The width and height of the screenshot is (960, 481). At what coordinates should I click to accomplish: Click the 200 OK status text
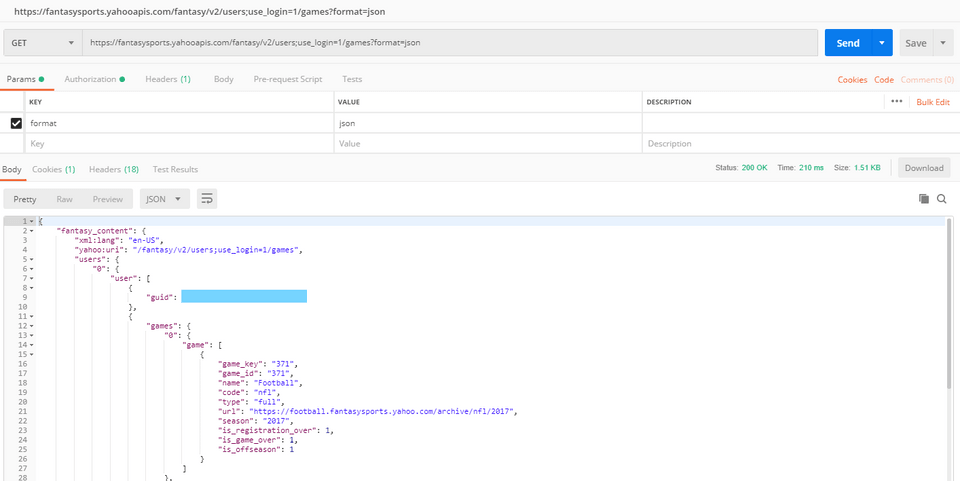(x=754, y=168)
